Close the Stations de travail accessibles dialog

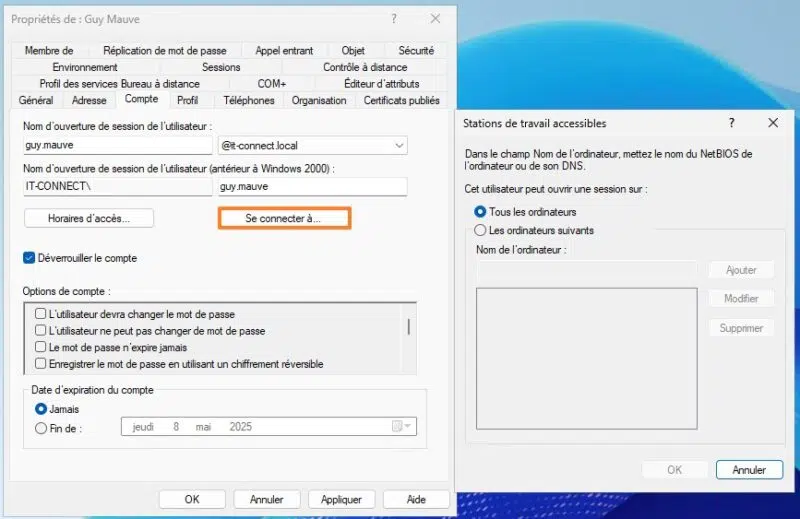tap(773, 122)
